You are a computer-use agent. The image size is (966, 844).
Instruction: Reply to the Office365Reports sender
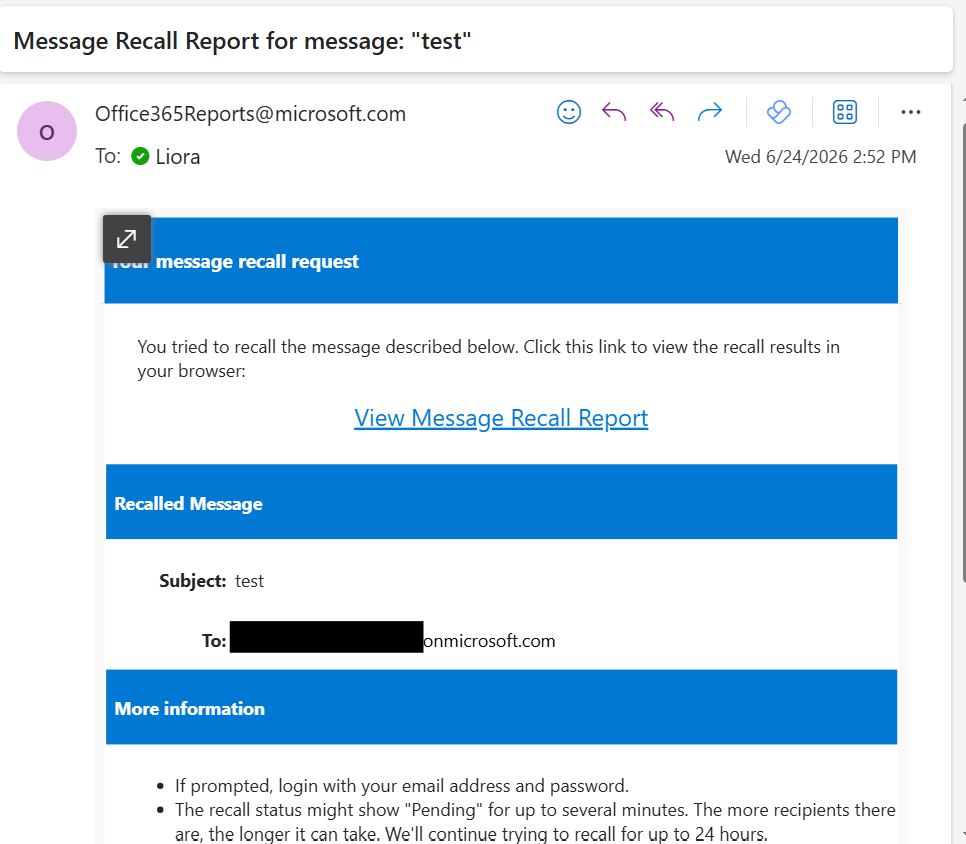tap(614, 112)
